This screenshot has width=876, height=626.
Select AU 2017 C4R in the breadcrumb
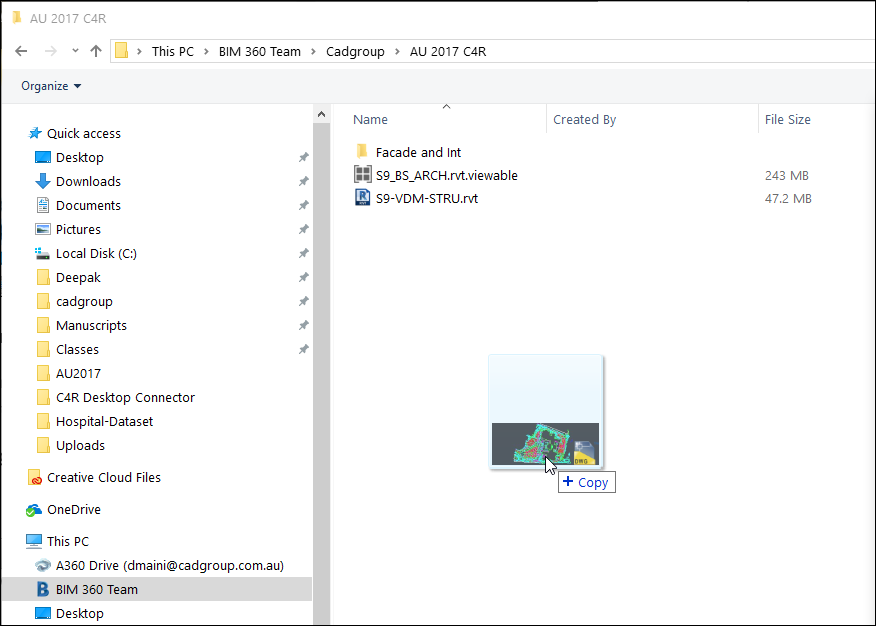[x=447, y=51]
